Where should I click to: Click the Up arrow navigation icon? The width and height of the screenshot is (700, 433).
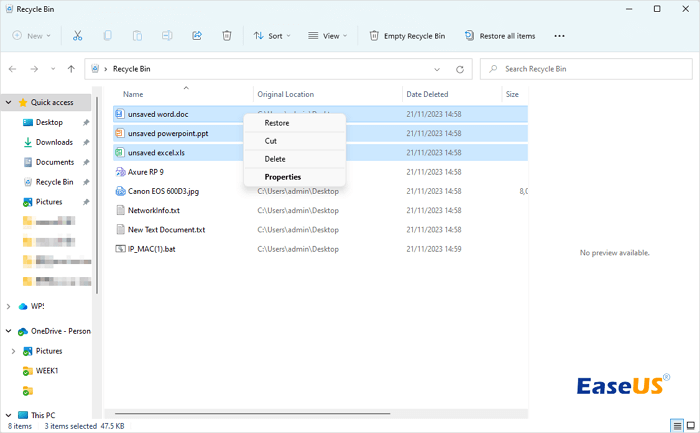pyautogui.click(x=71, y=69)
